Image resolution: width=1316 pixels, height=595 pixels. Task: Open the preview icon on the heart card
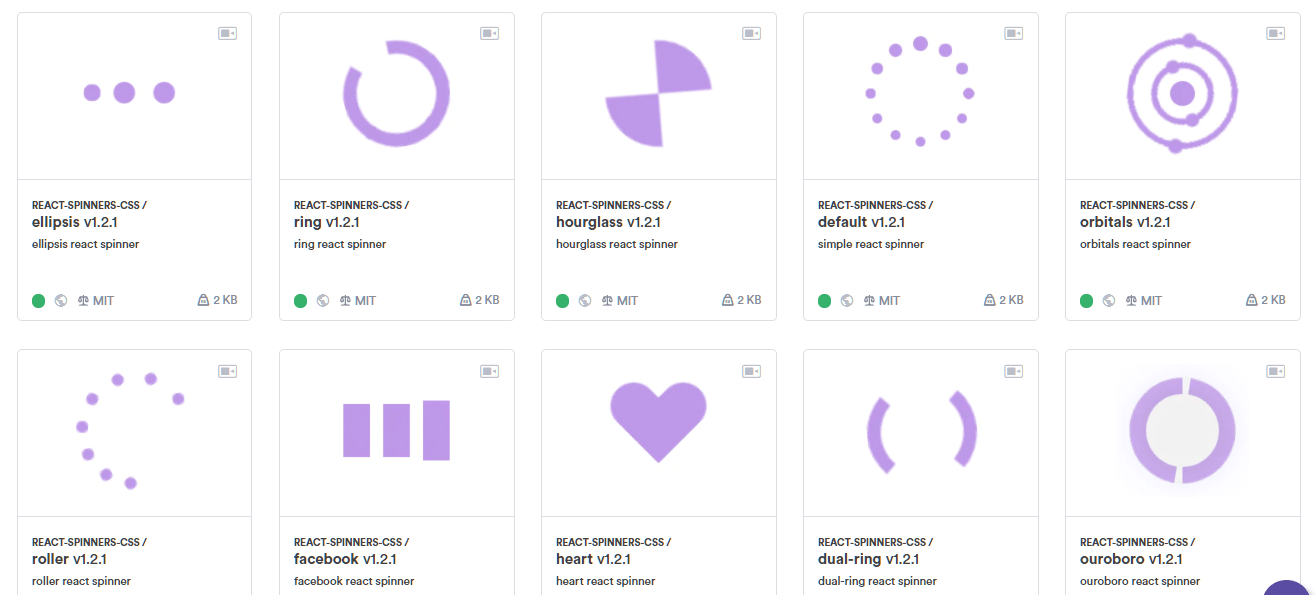point(751,369)
